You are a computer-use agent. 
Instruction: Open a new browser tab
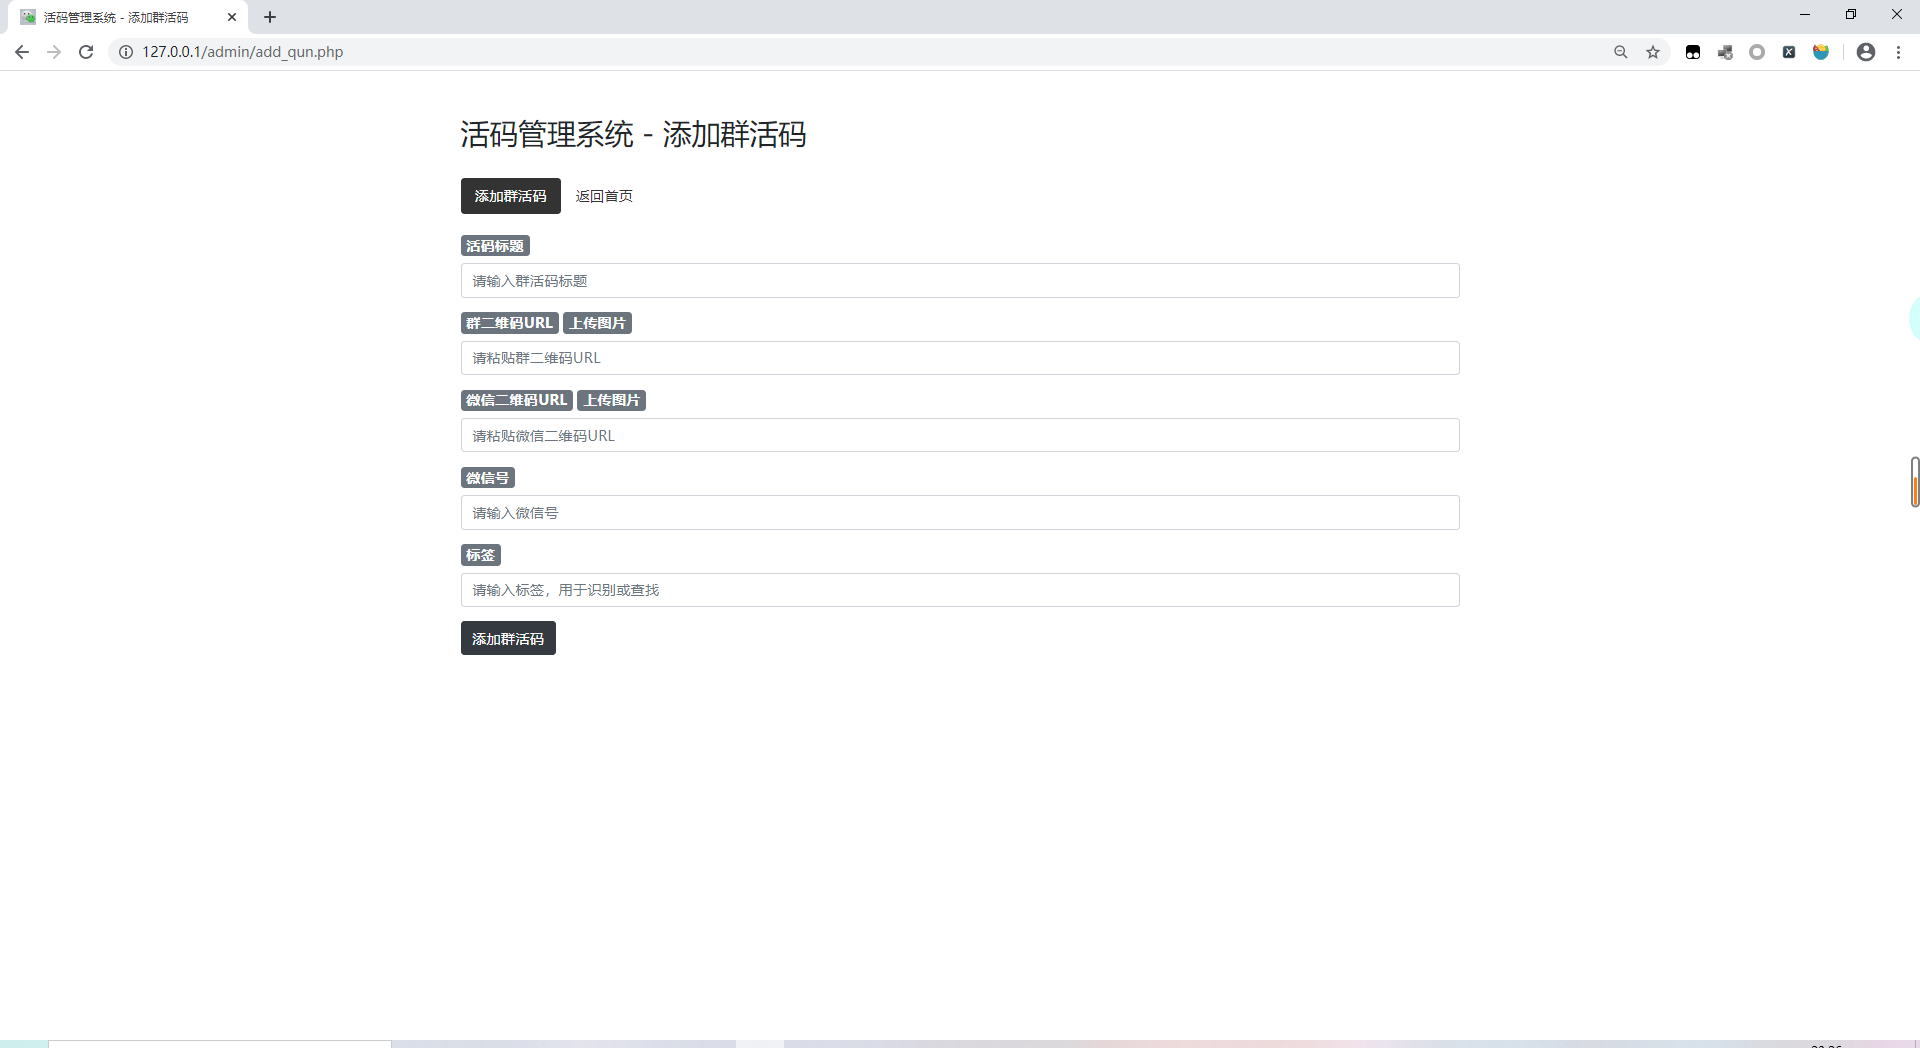(x=270, y=17)
